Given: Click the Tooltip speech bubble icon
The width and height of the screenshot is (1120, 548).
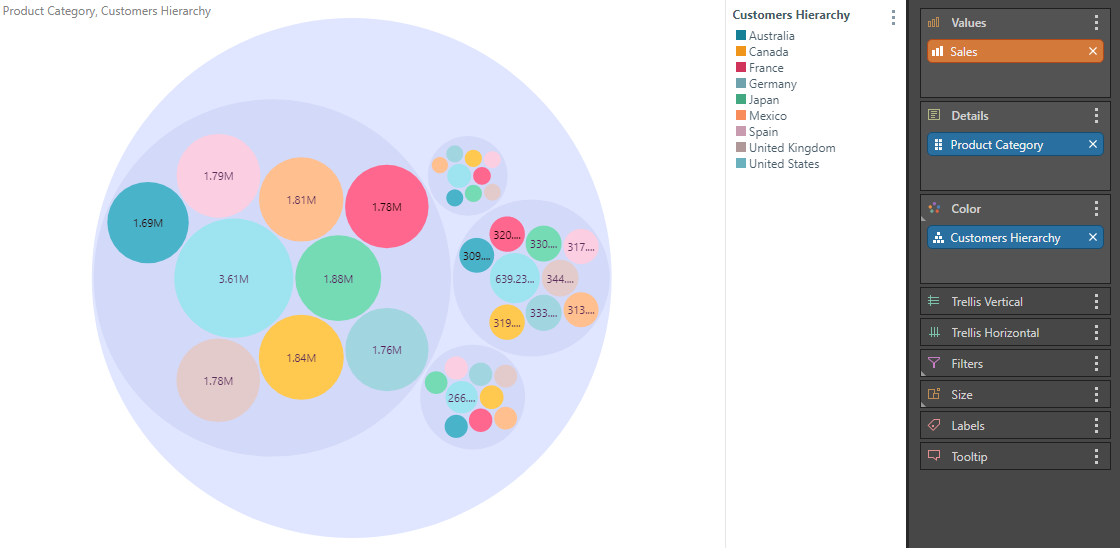Looking at the screenshot, I should click(934, 457).
